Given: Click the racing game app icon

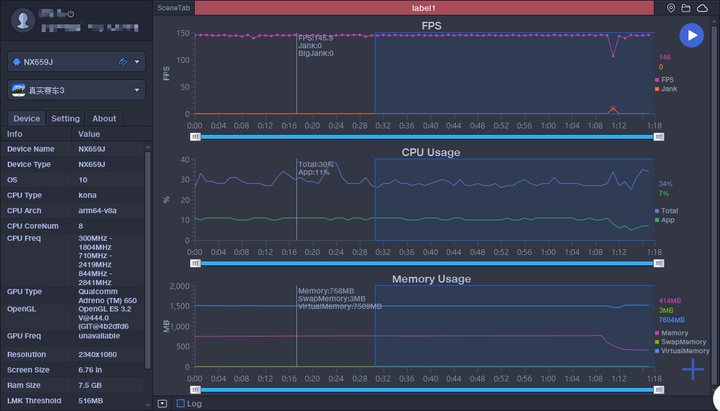Looking at the screenshot, I should click(18, 90).
